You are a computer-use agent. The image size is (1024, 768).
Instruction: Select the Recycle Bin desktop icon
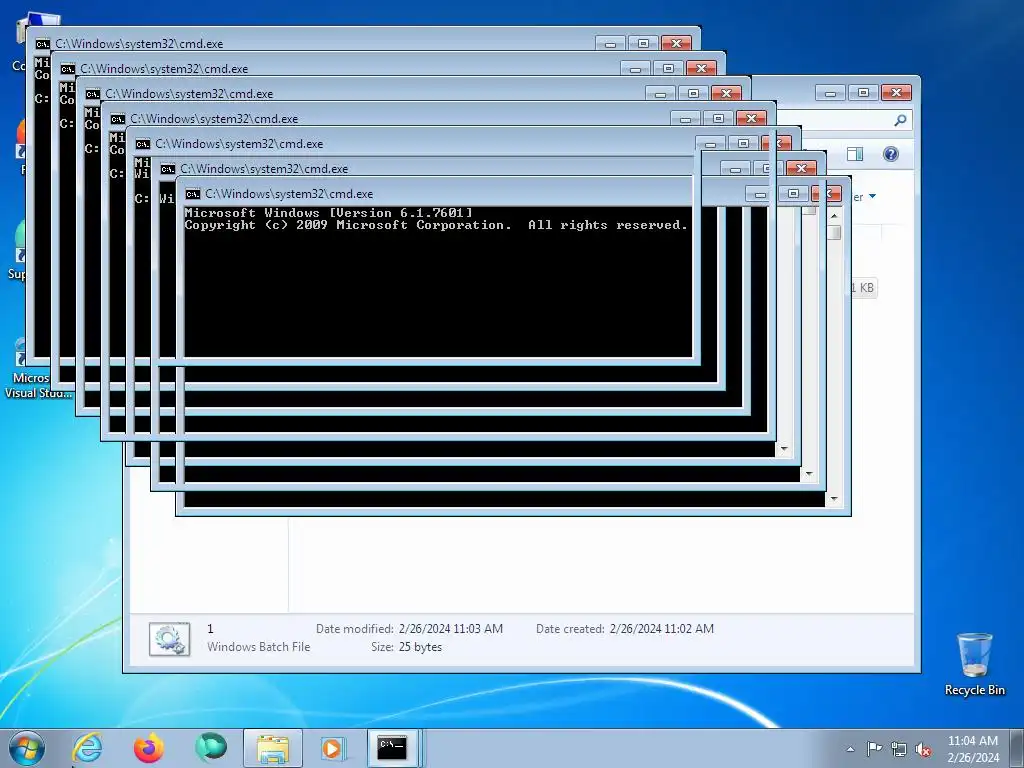pos(974,664)
